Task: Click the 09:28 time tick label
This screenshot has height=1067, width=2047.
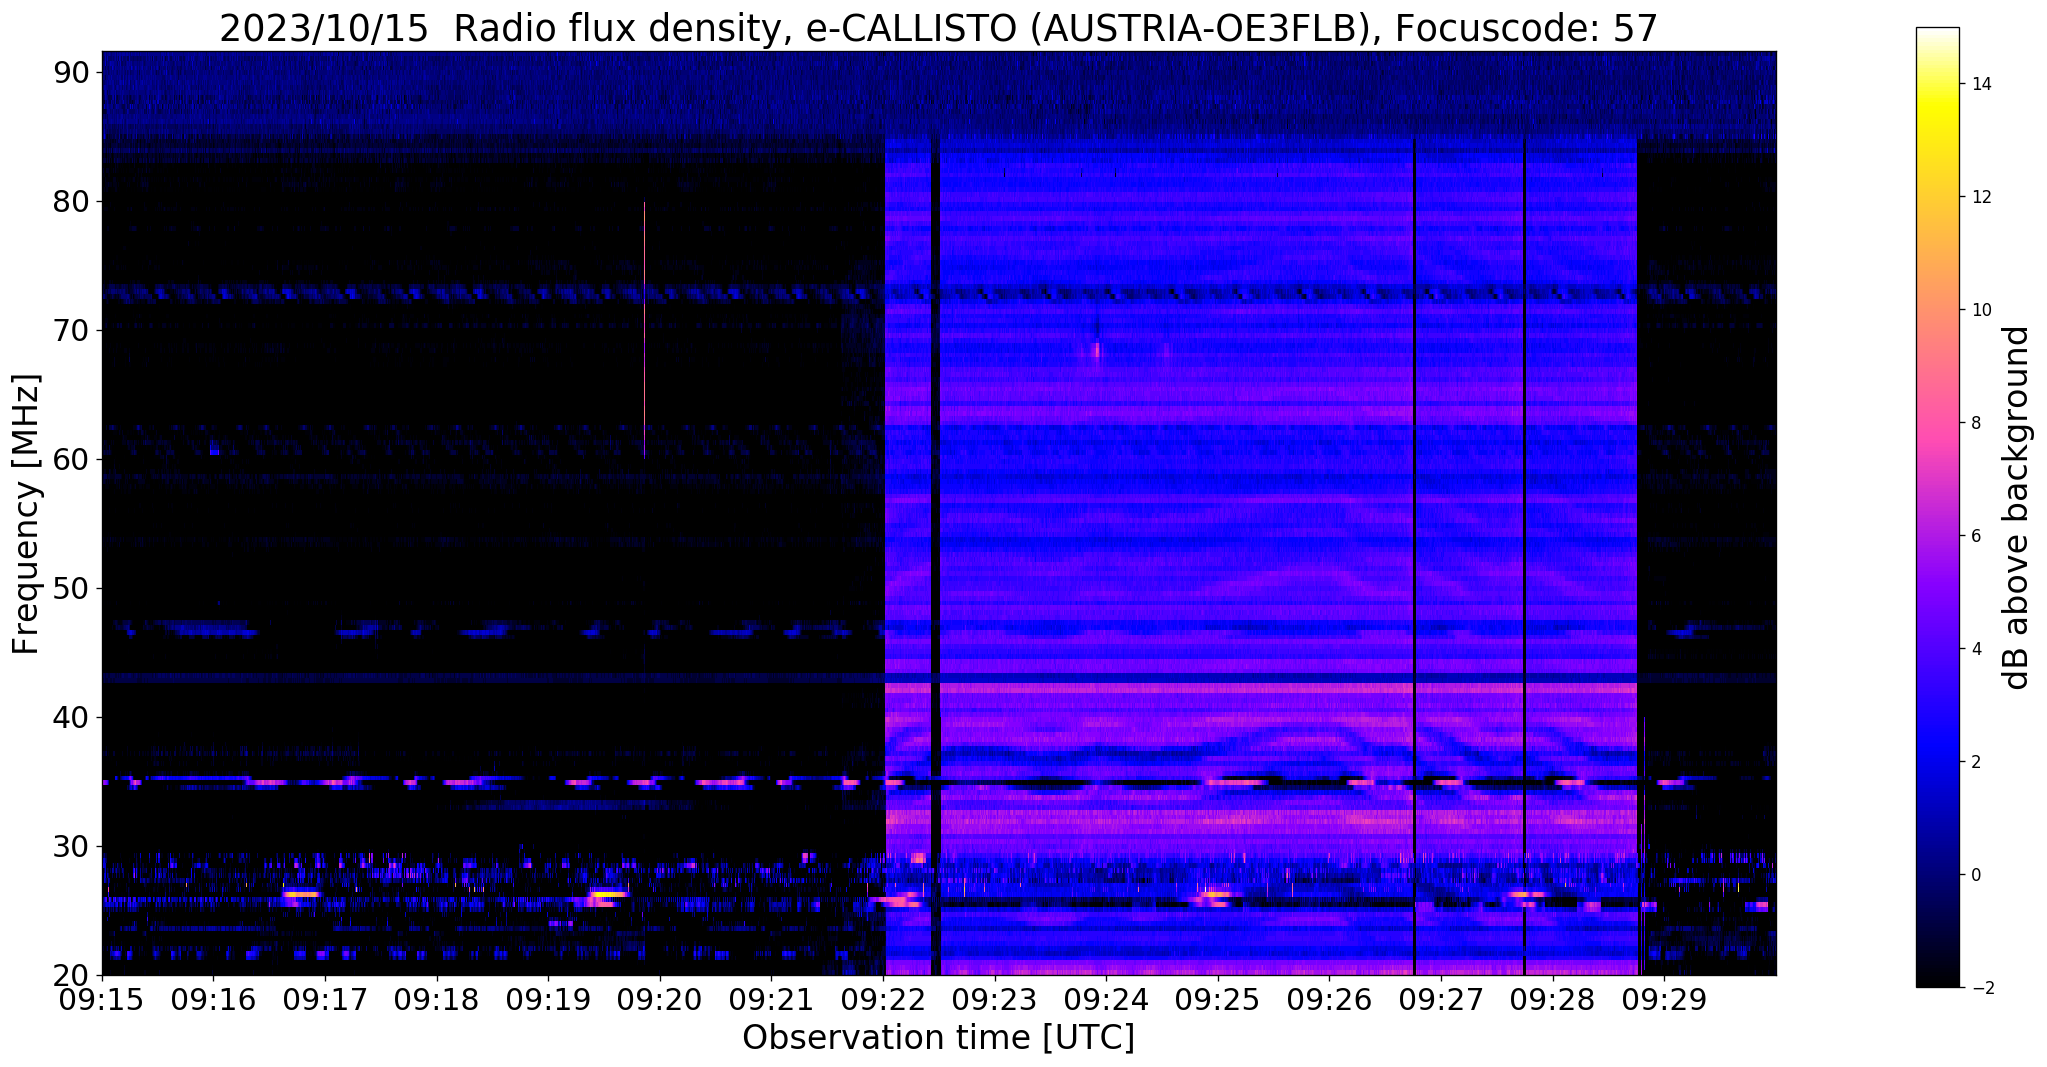Action: pos(1552,999)
